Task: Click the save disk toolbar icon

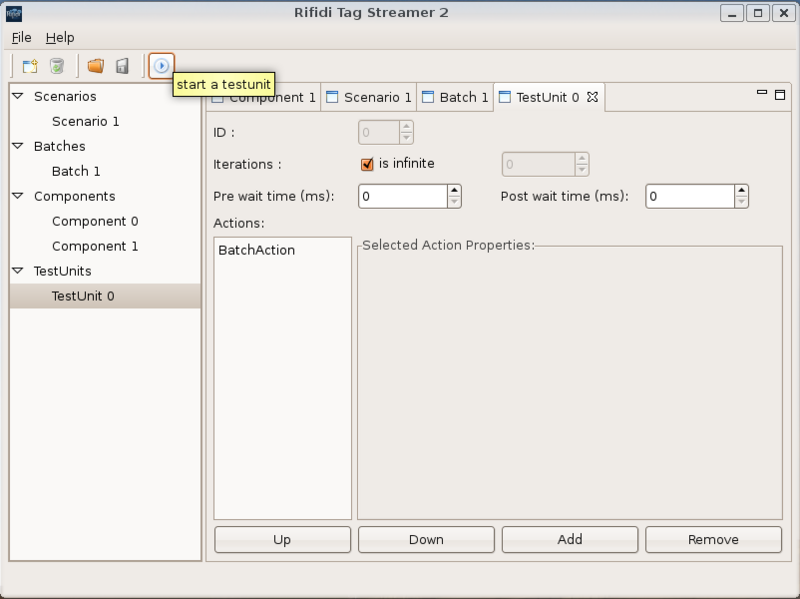Action: pos(122,66)
